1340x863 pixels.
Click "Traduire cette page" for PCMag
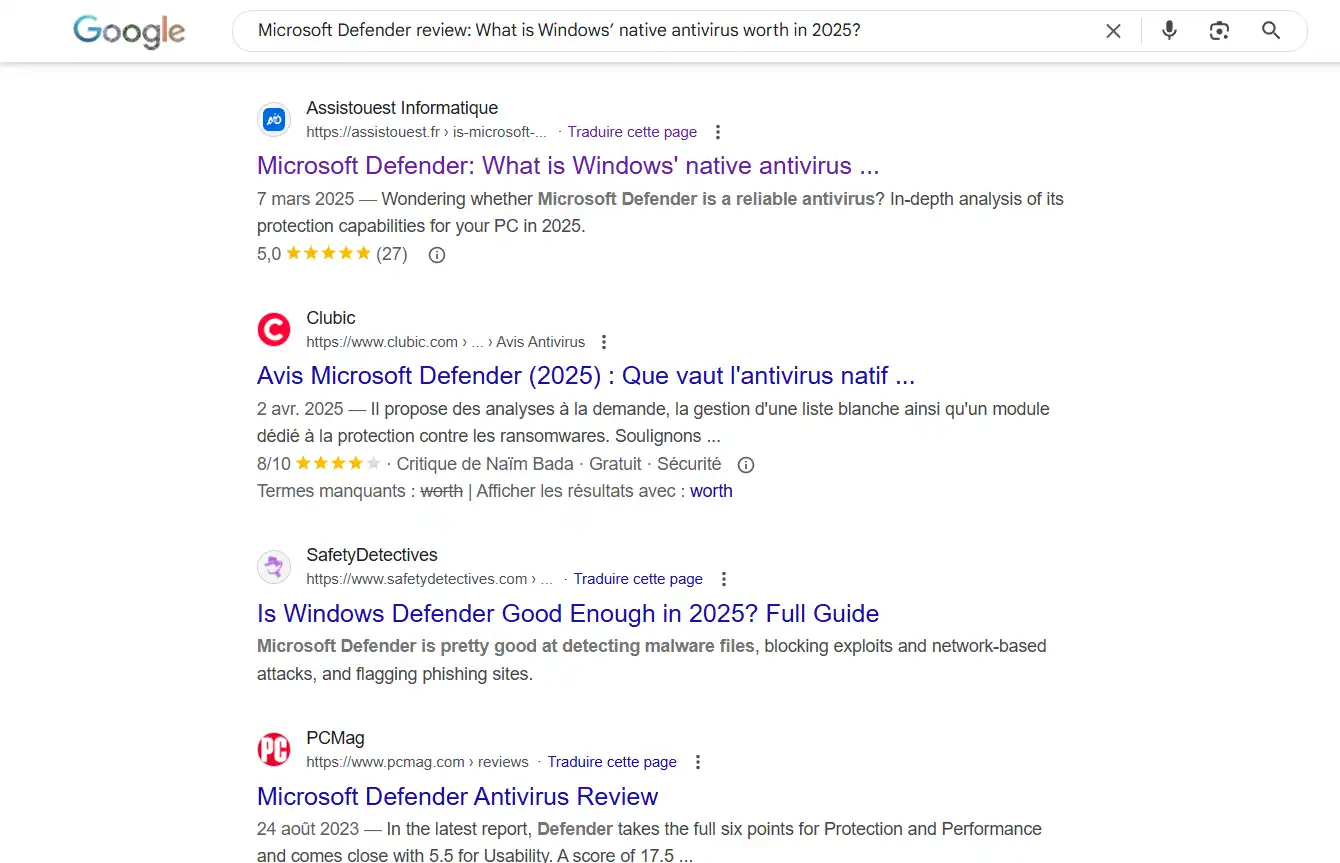tap(612, 762)
